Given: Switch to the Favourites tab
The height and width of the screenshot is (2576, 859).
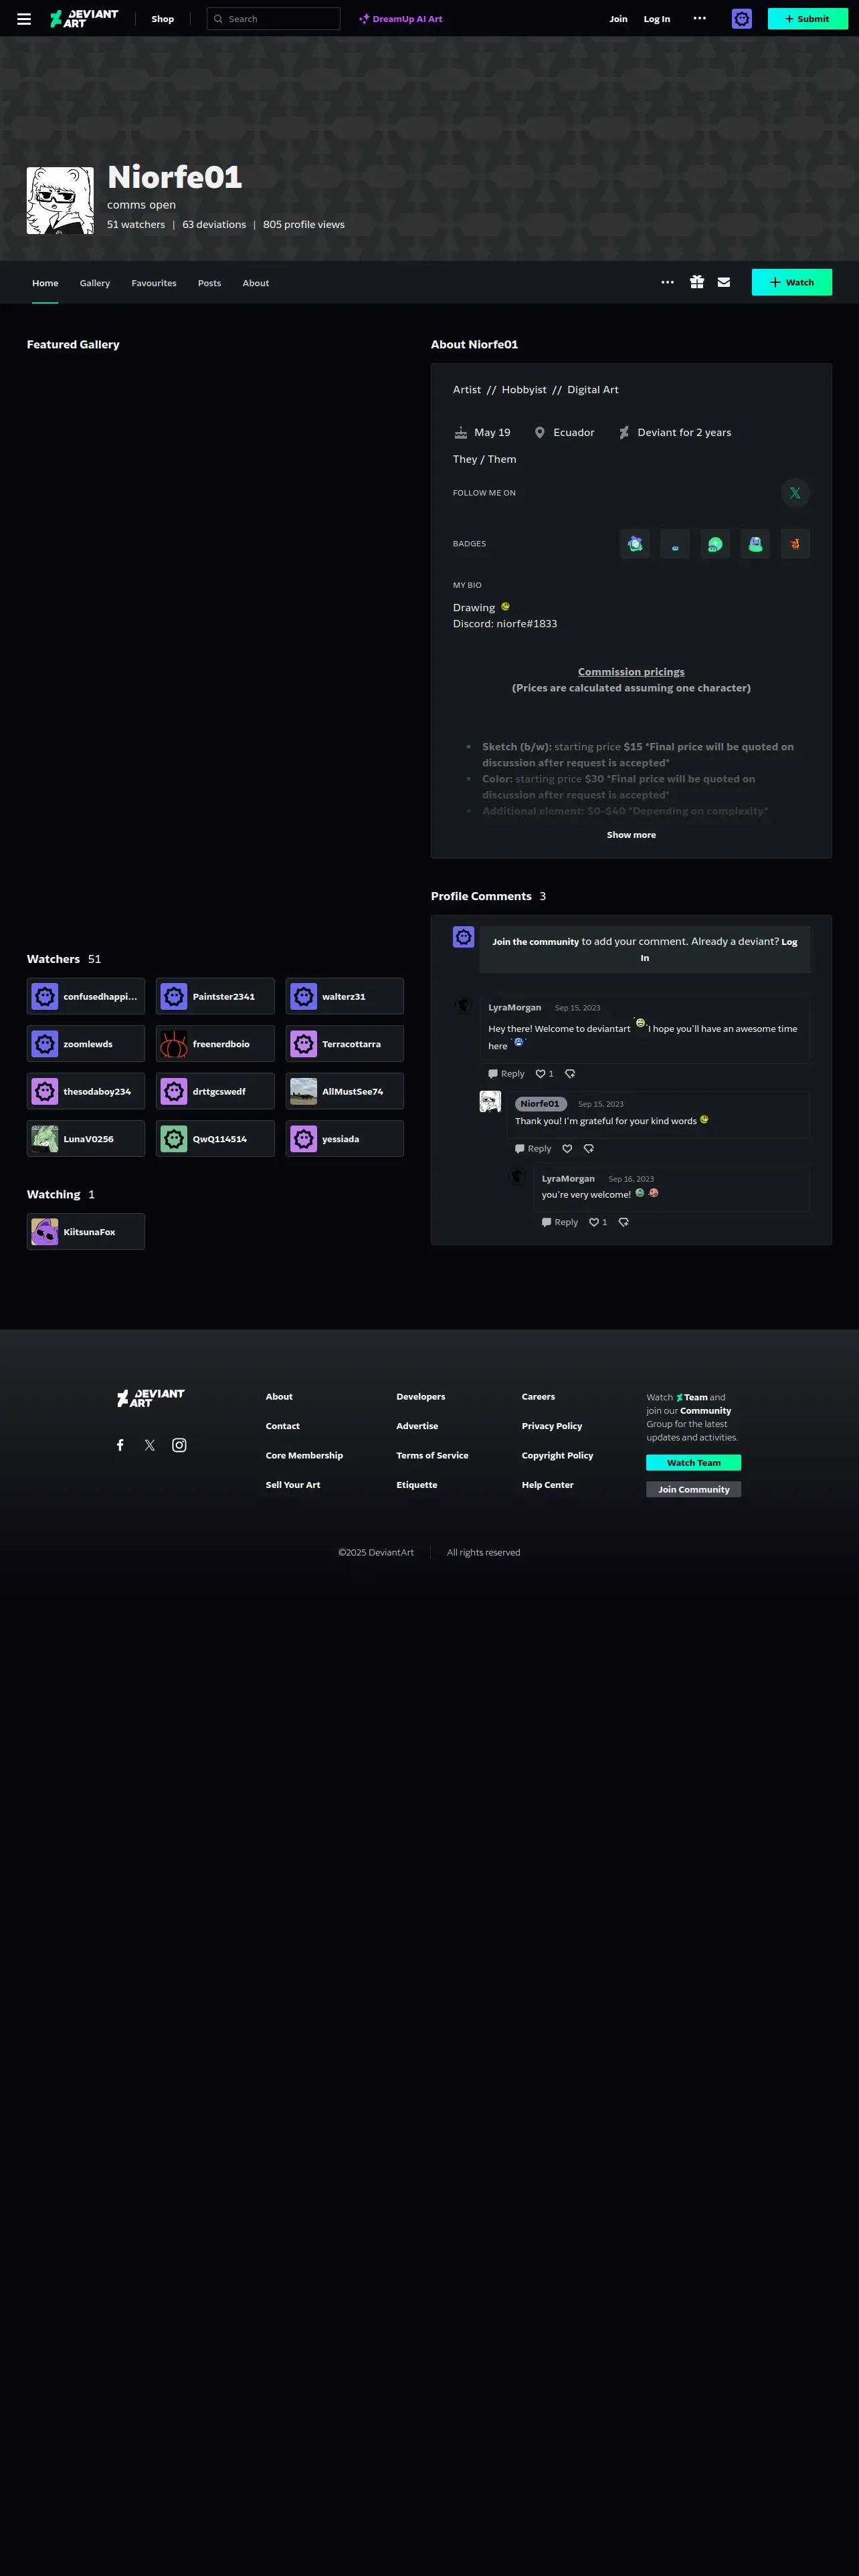Looking at the screenshot, I should (x=154, y=283).
